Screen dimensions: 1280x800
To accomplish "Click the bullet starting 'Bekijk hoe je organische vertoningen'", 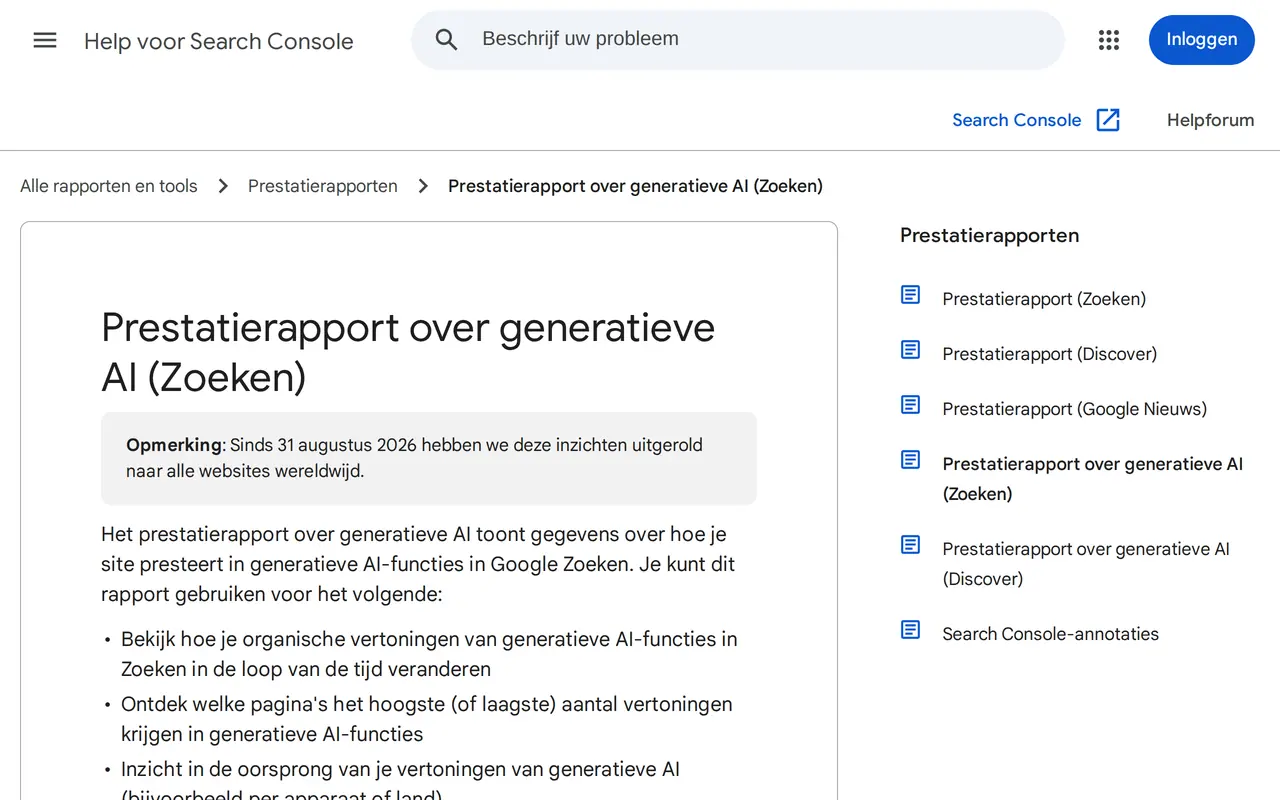I will pyautogui.click(x=429, y=654).
